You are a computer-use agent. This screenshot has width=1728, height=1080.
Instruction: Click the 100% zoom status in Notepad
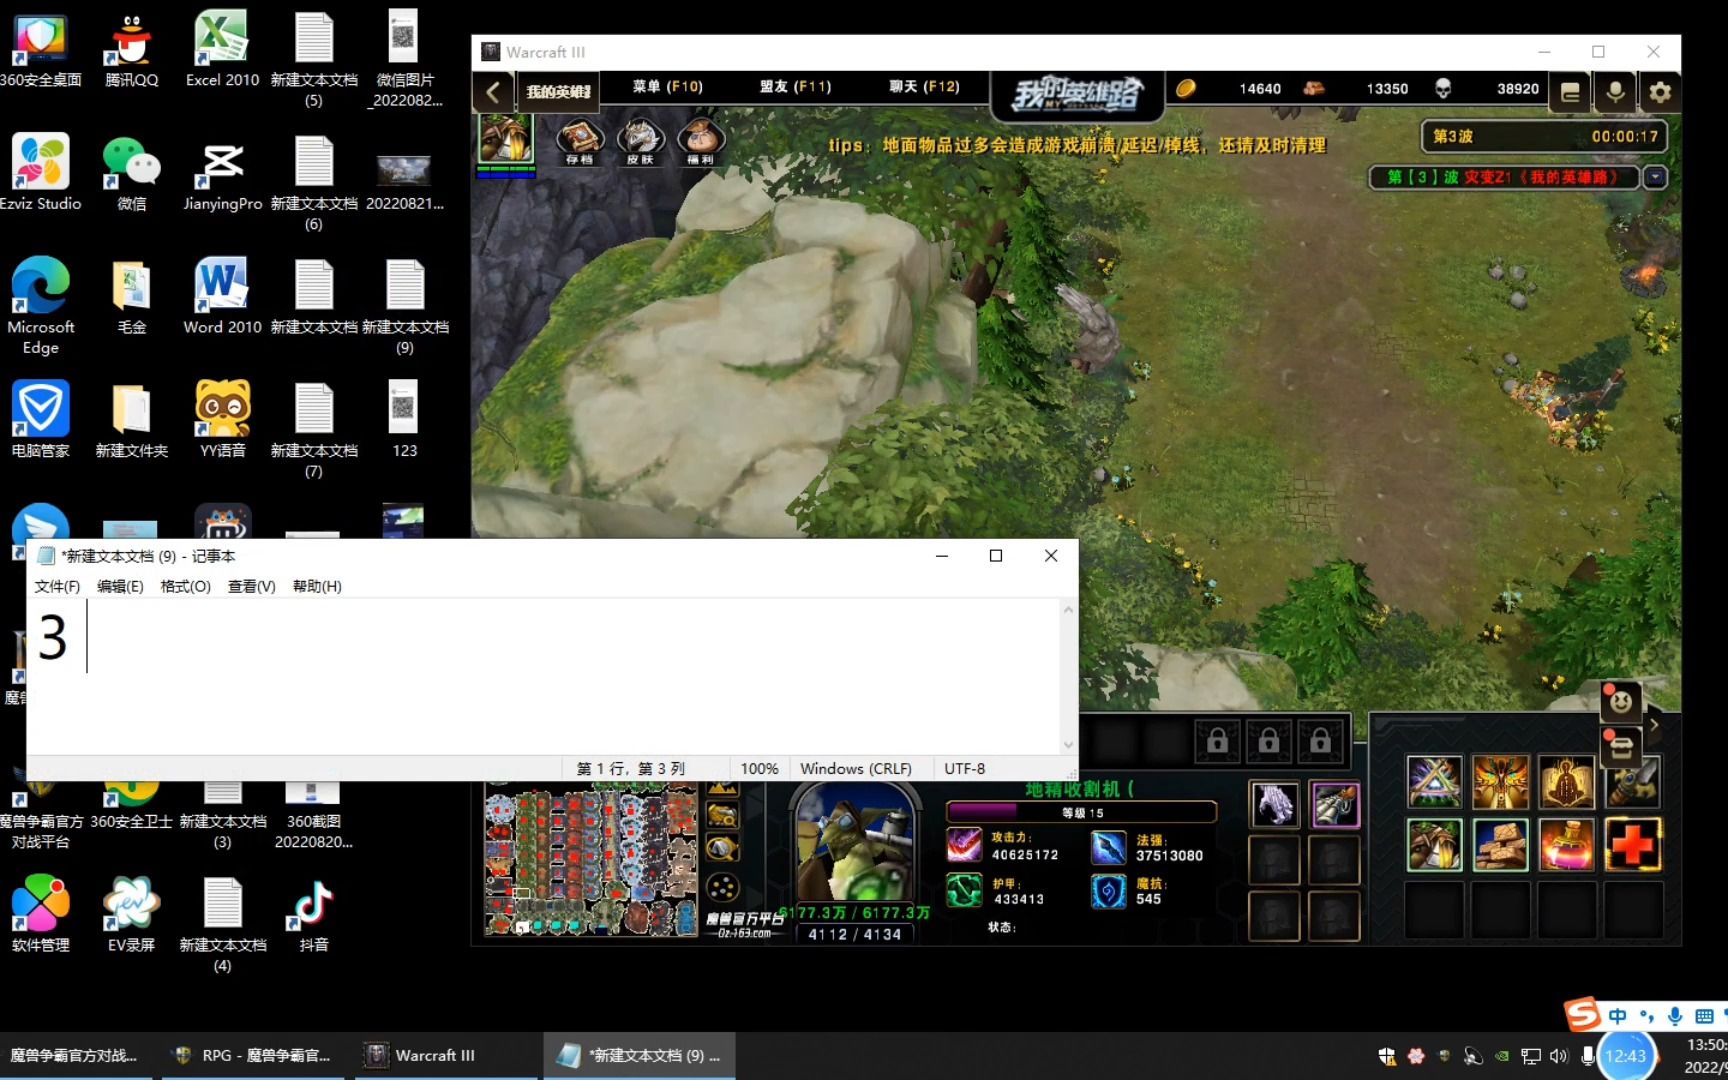tap(759, 768)
